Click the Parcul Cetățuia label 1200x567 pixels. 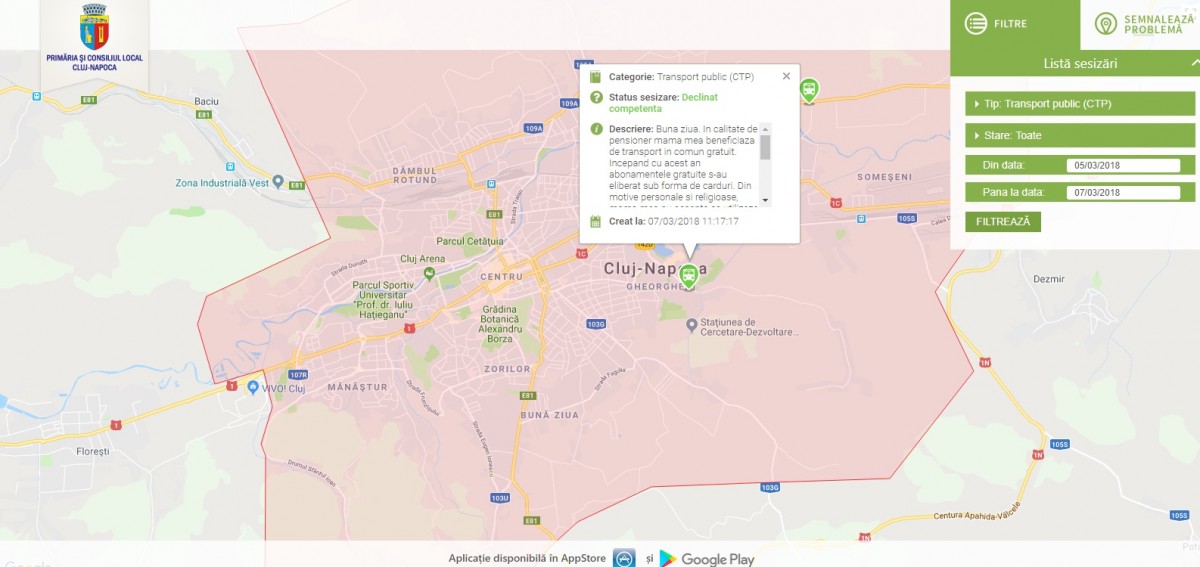click(x=470, y=241)
